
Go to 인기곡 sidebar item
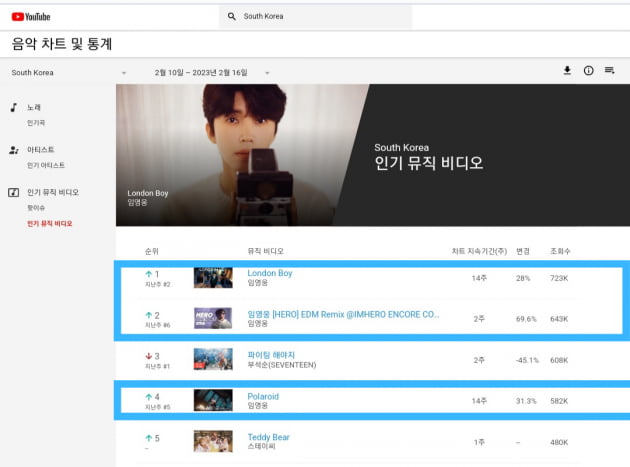pos(36,123)
